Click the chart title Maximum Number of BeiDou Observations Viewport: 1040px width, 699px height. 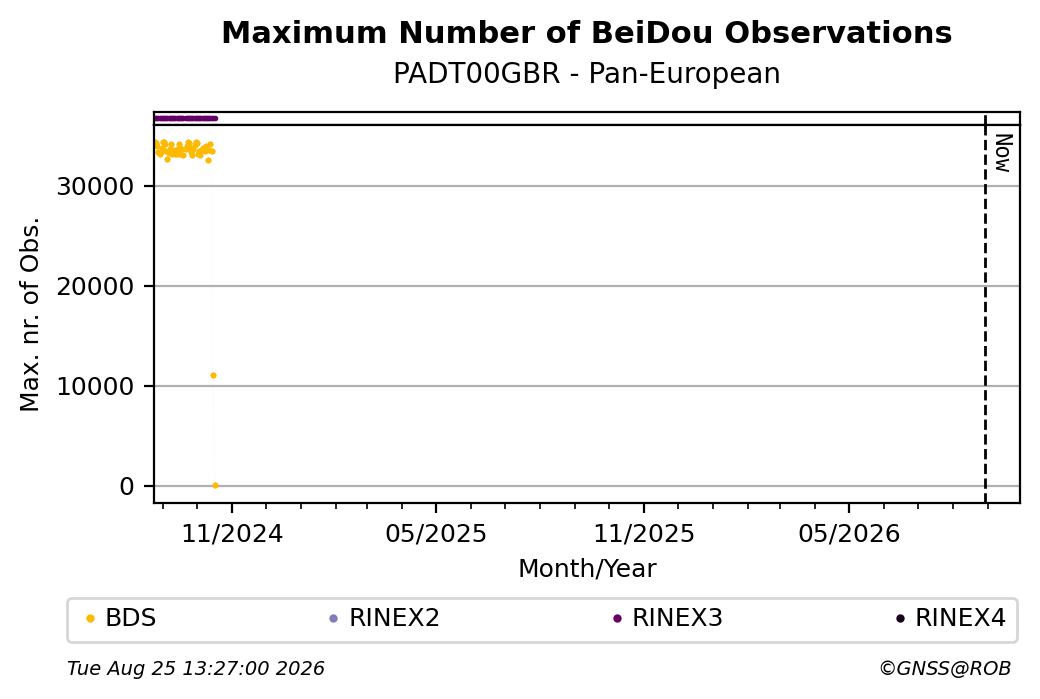586,33
